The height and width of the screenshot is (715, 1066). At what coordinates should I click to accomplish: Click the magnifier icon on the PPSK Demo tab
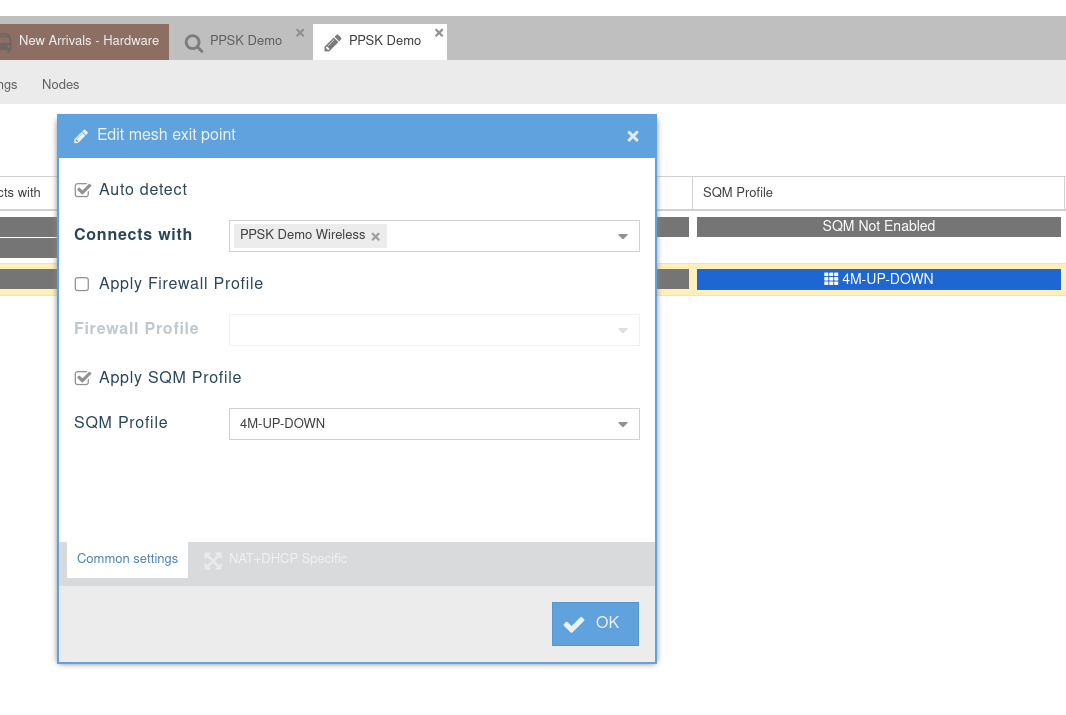pyautogui.click(x=194, y=43)
